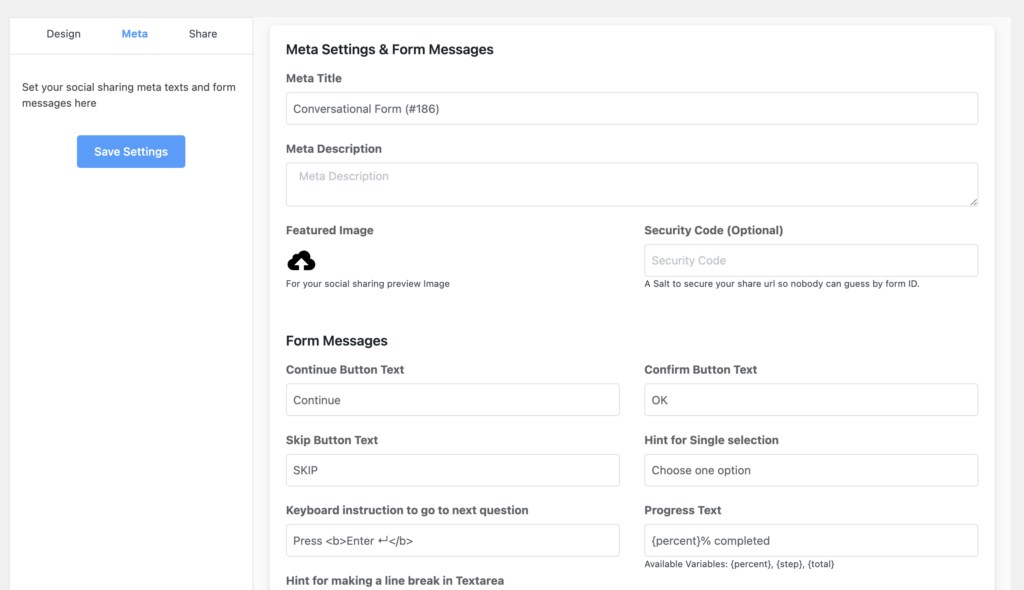Click the Security Code input
The image size is (1024, 590).
coord(808,260)
